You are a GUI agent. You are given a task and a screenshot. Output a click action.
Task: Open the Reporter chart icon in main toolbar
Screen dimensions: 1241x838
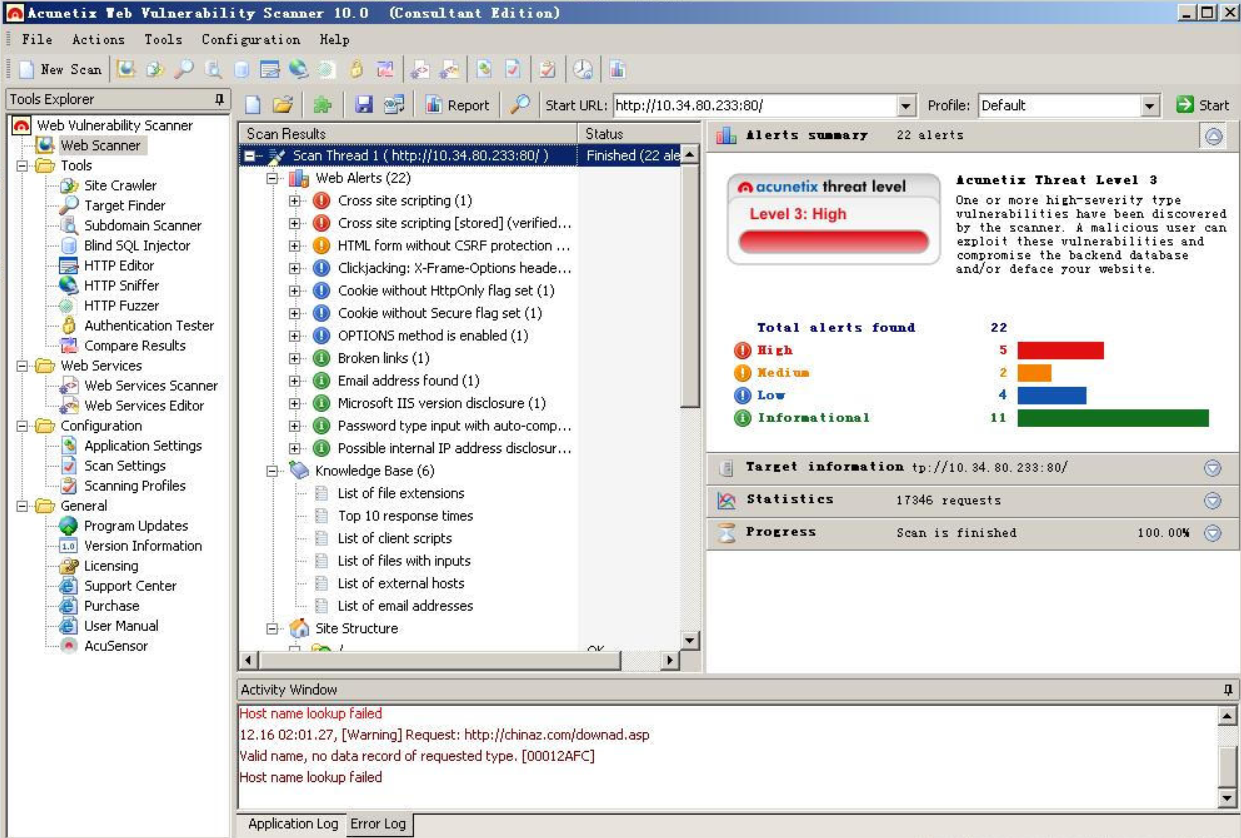617,69
